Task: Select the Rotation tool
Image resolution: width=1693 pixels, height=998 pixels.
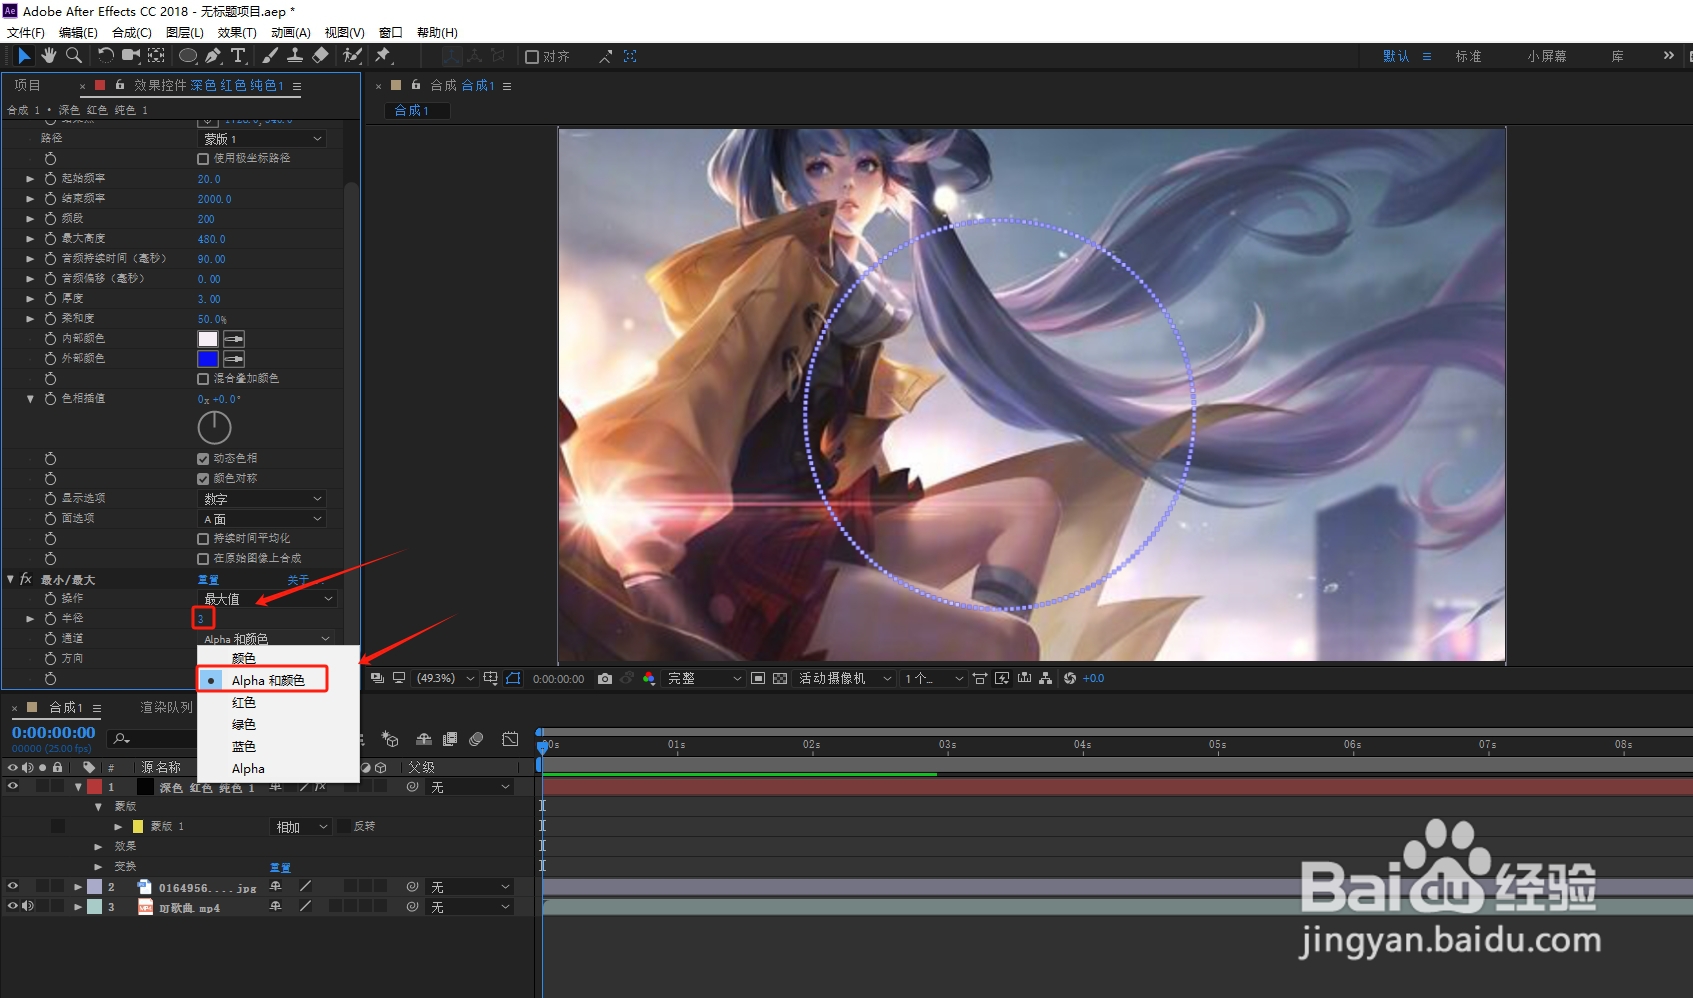Action: tap(105, 56)
